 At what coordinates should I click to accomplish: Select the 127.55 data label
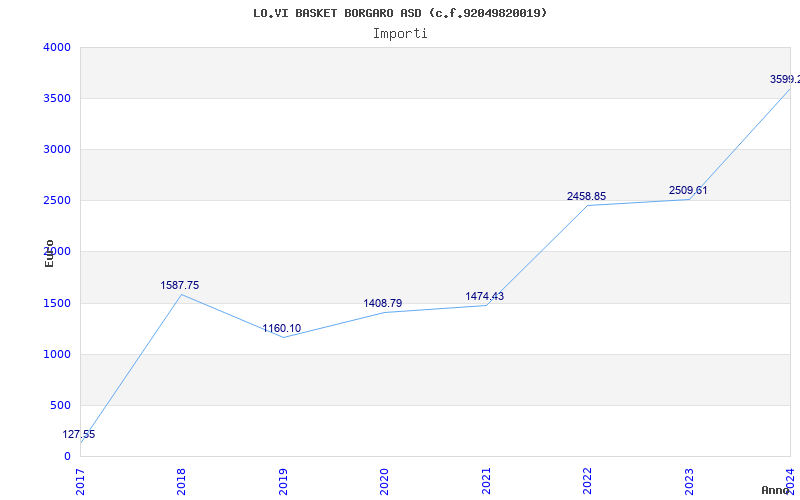(x=79, y=435)
